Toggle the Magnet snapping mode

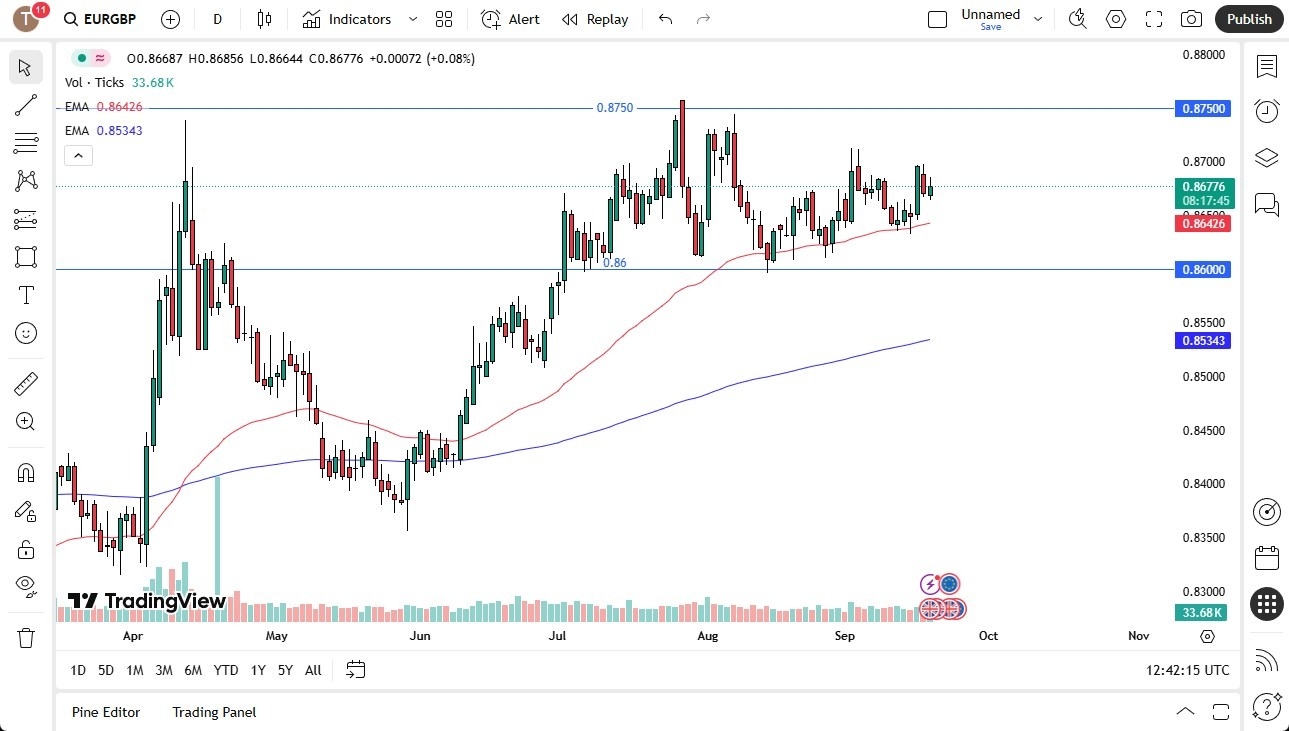coord(25,472)
